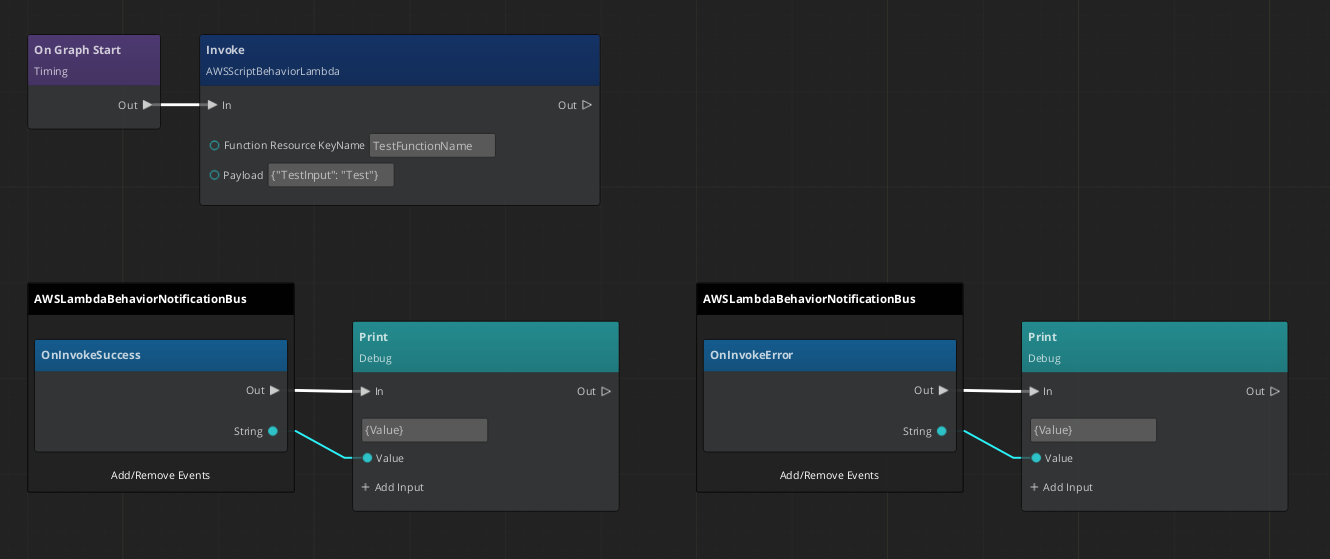Select the Payload data pin circle

coord(214,176)
